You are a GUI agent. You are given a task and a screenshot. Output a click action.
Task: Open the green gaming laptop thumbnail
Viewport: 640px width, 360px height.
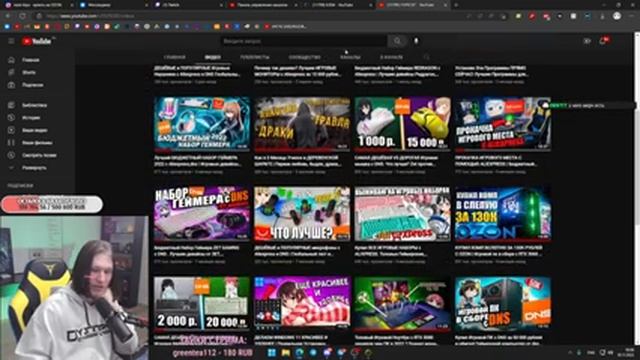(402, 303)
